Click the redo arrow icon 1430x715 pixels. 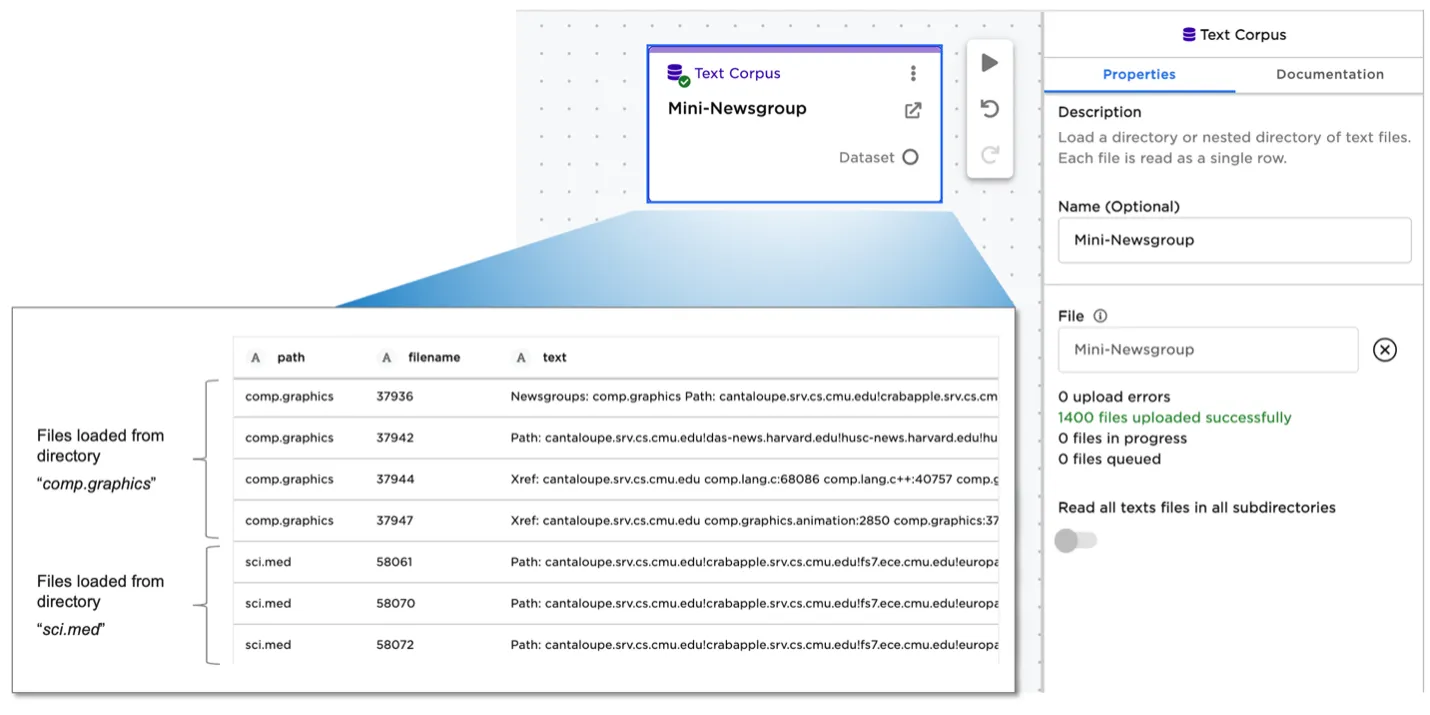click(989, 155)
